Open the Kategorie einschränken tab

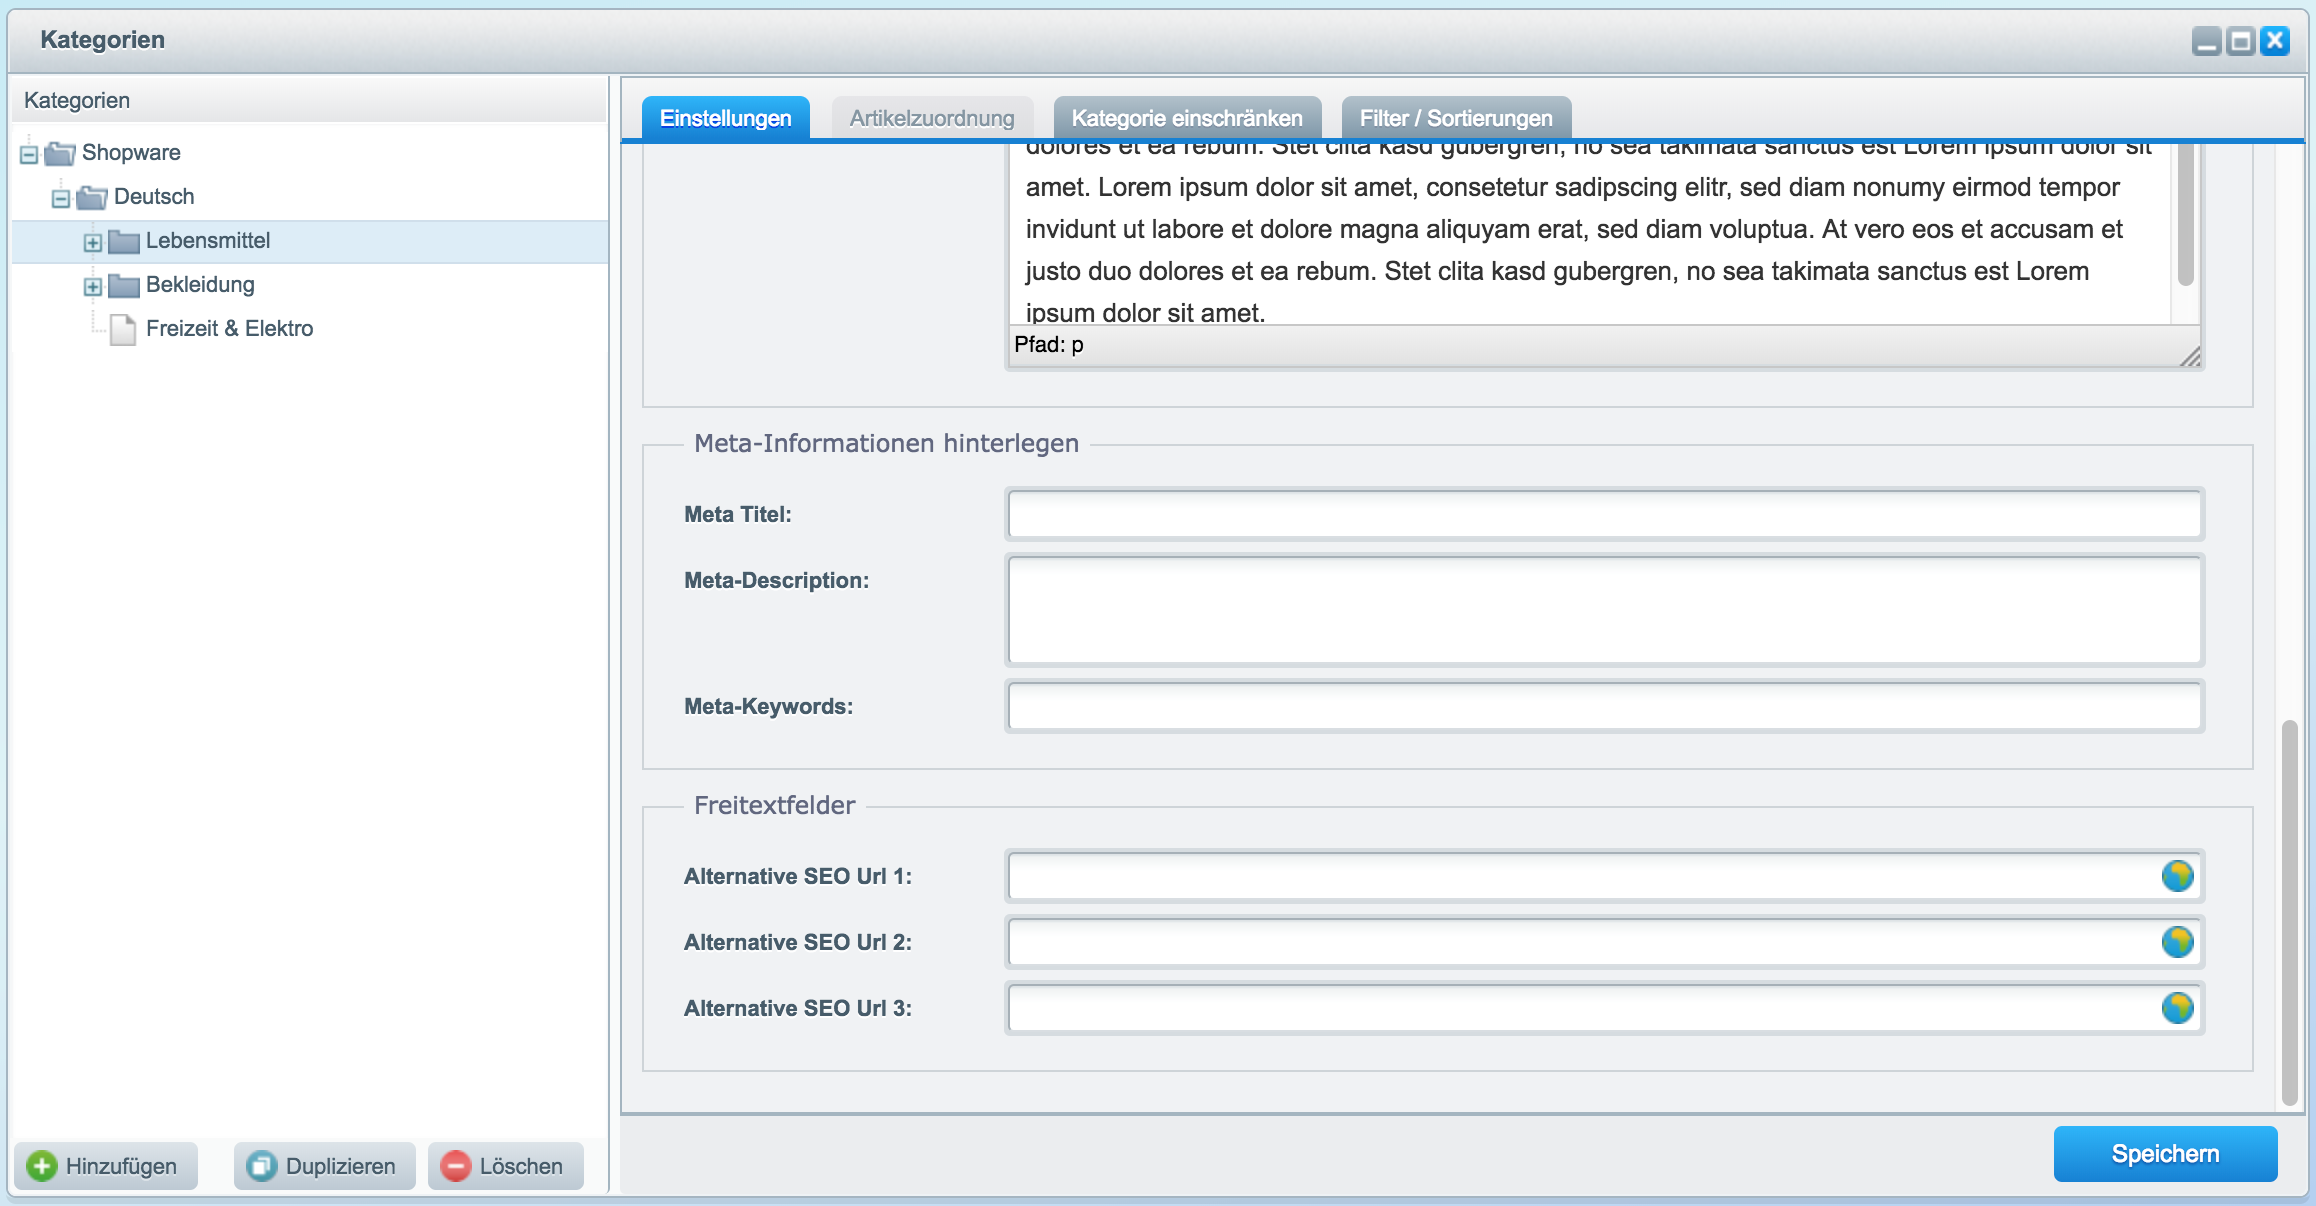pos(1187,118)
